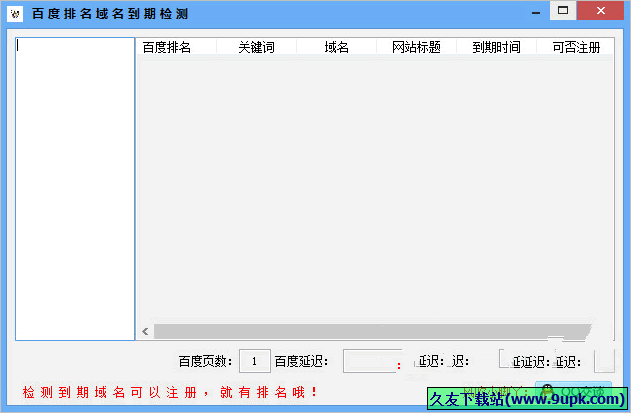
Task: Click the app icon in the title bar
Action: coord(15,14)
